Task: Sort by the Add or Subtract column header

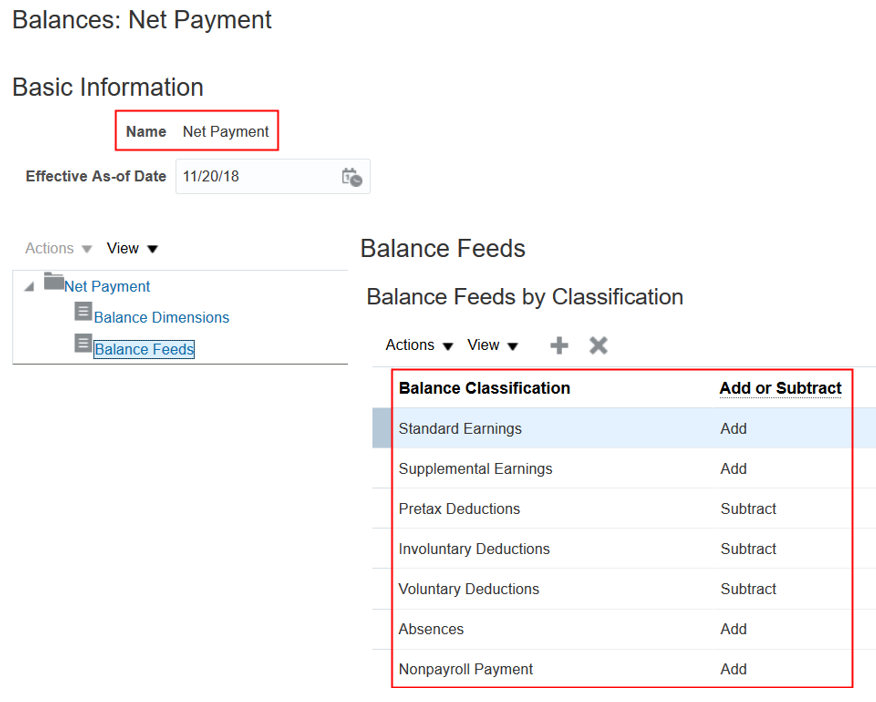Action: [780, 388]
